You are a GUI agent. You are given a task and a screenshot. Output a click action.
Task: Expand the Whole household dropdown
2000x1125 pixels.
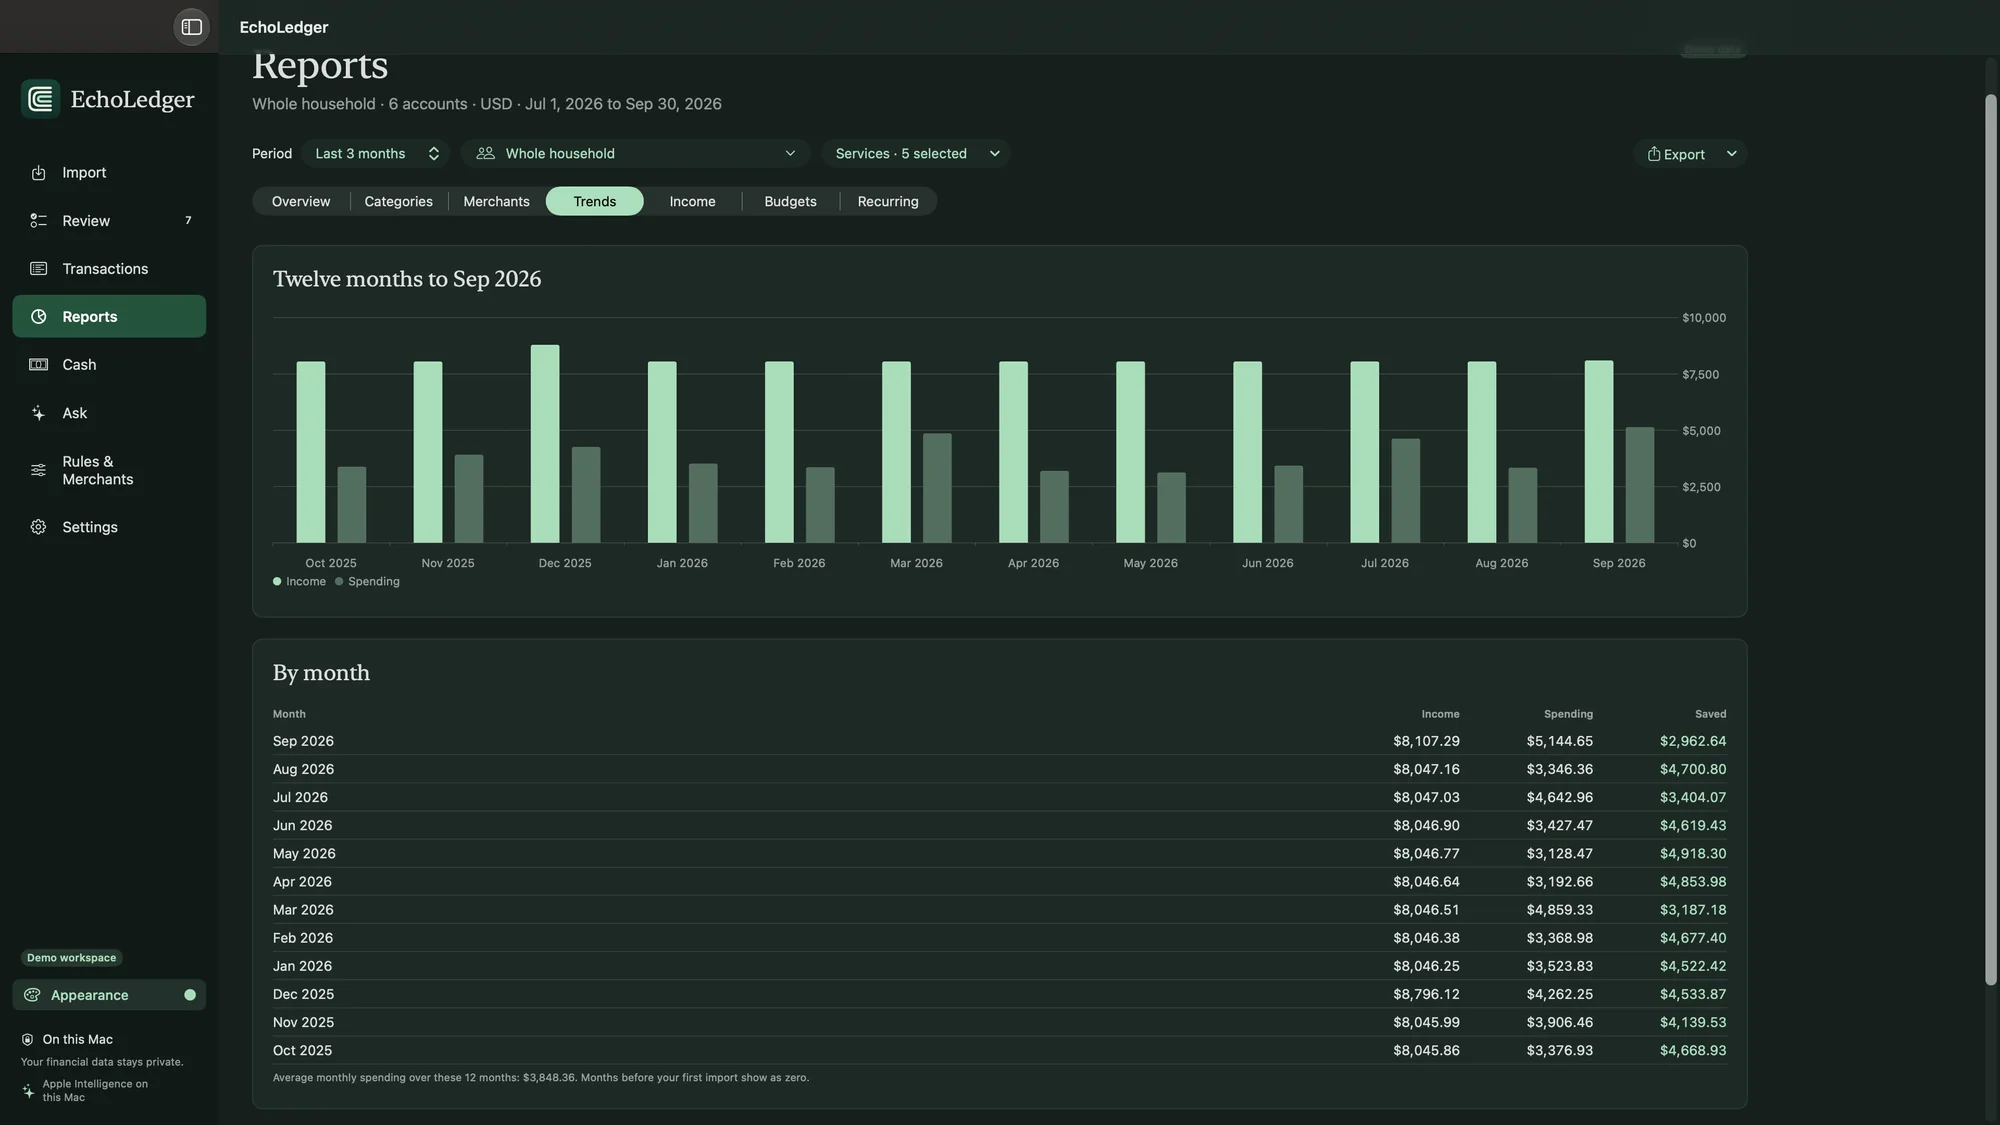click(x=635, y=153)
